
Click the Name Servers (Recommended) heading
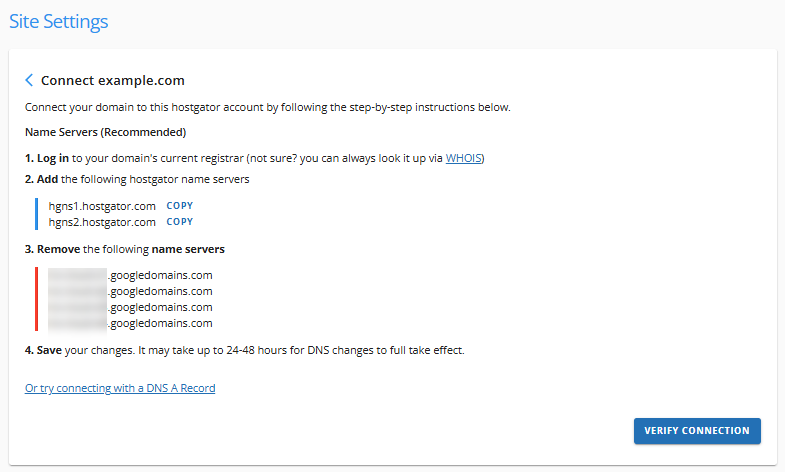(x=105, y=132)
